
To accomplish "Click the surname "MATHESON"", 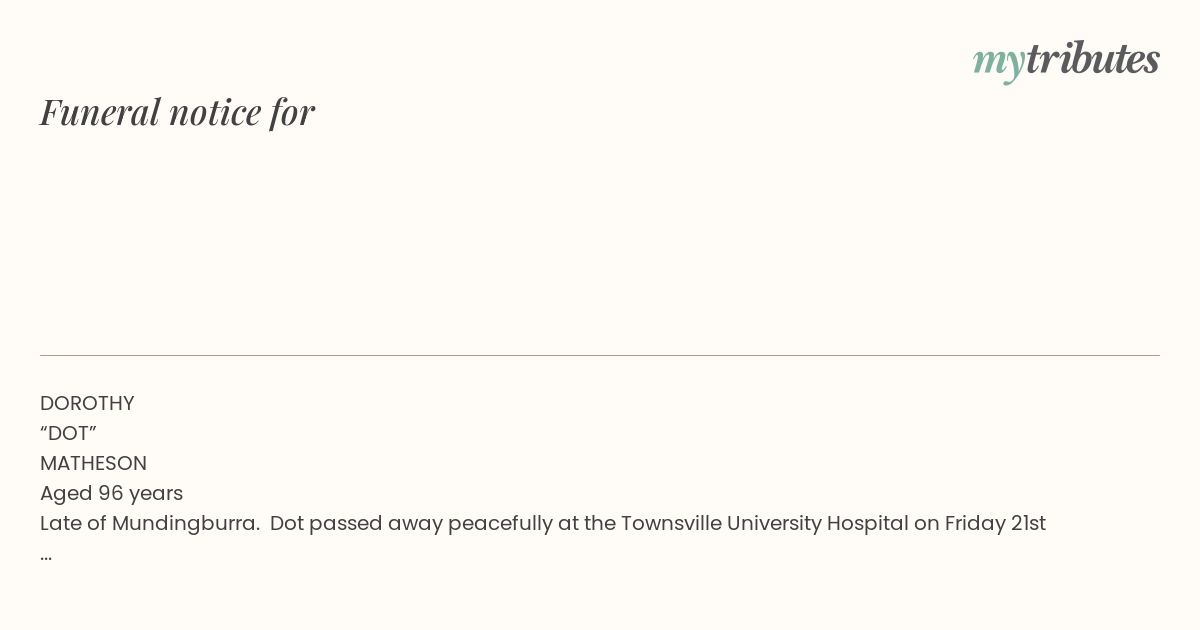I will point(93,463).
